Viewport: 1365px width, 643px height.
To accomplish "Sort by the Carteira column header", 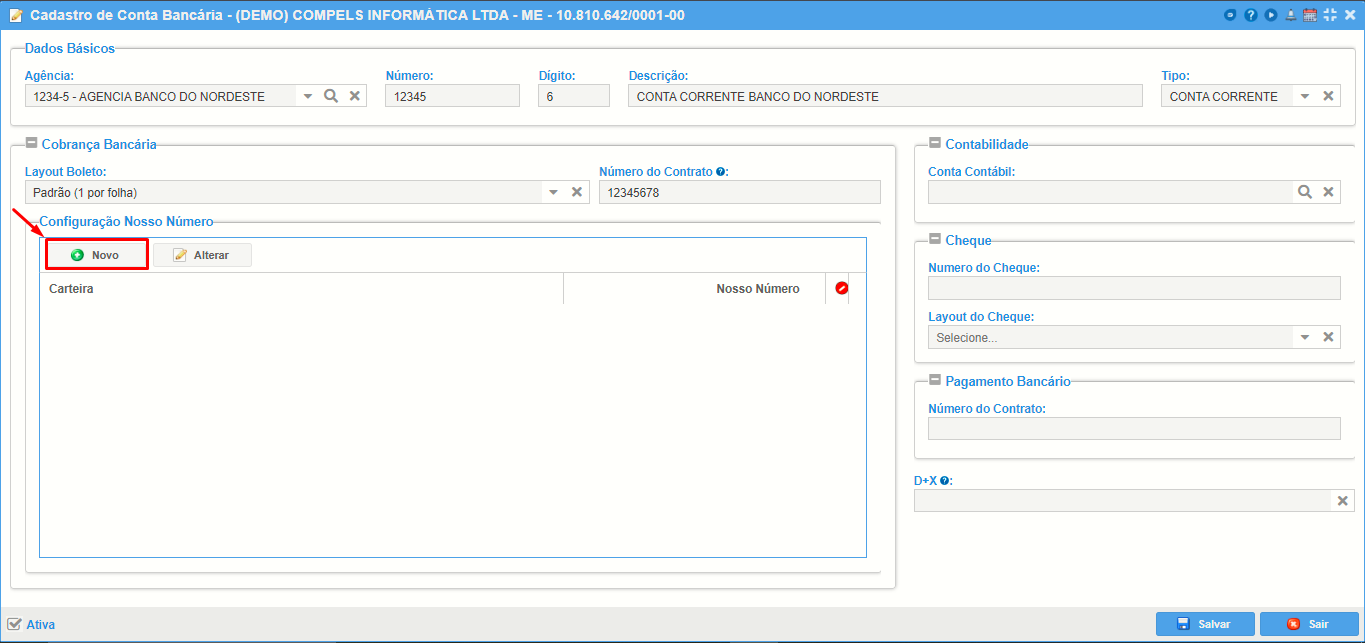I will pyautogui.click(x=301, y=288).
